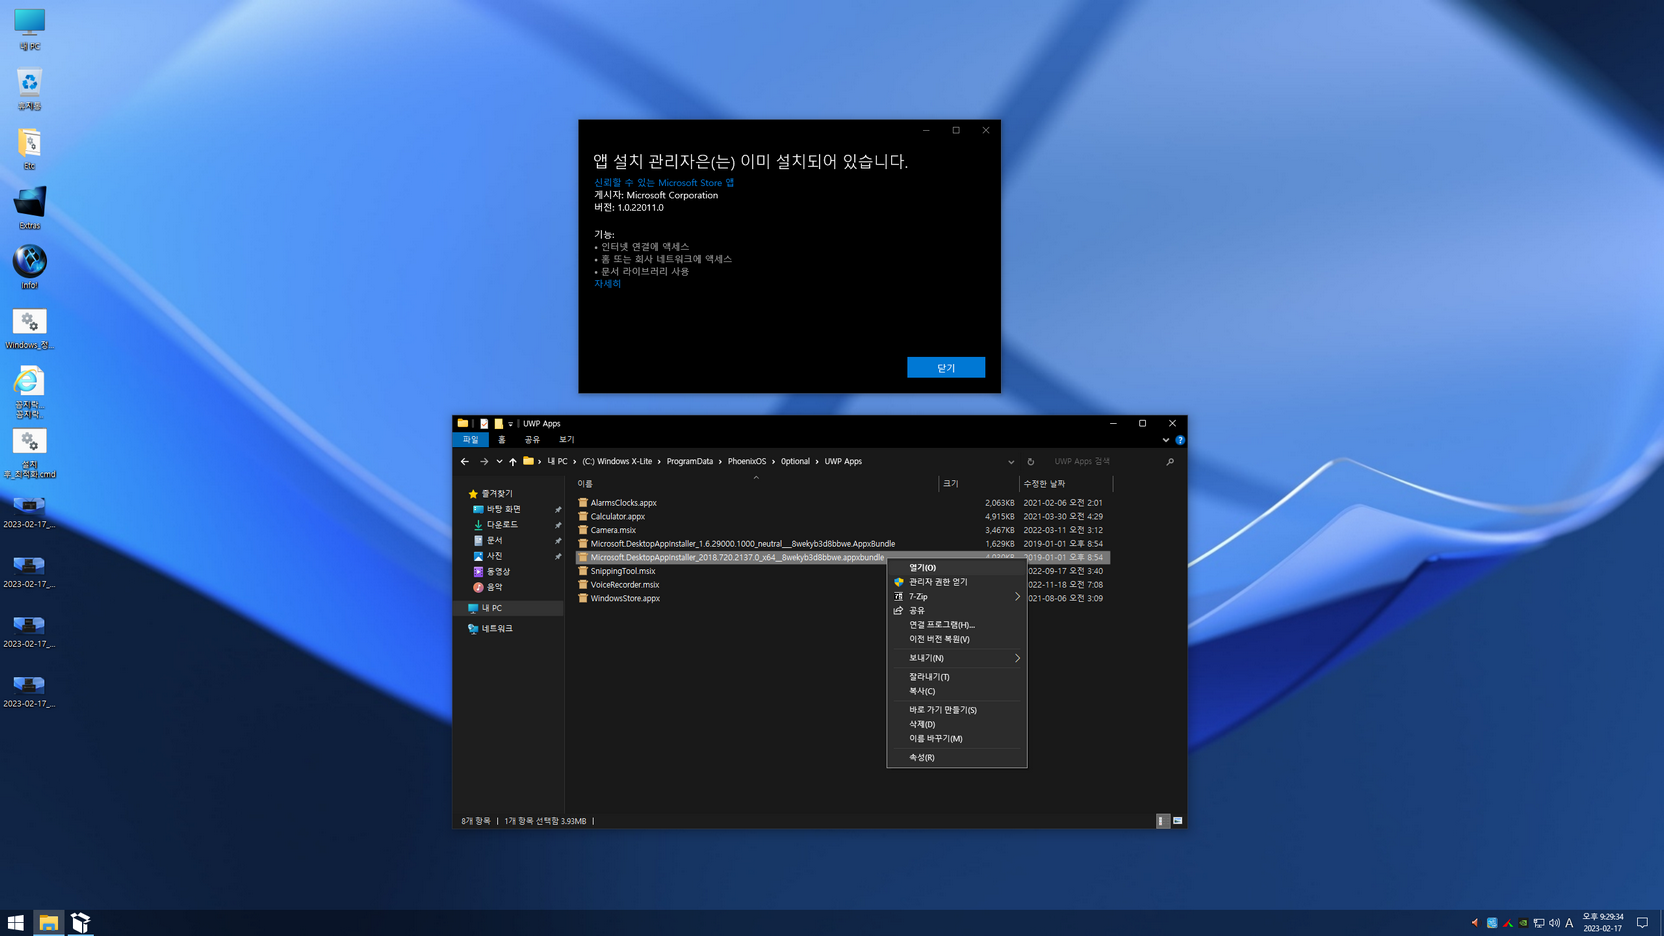Image resolution: width=1664 pixels, height=936 pixels.
Task: Sort files by 크기 column header
Action: [978, 484]
